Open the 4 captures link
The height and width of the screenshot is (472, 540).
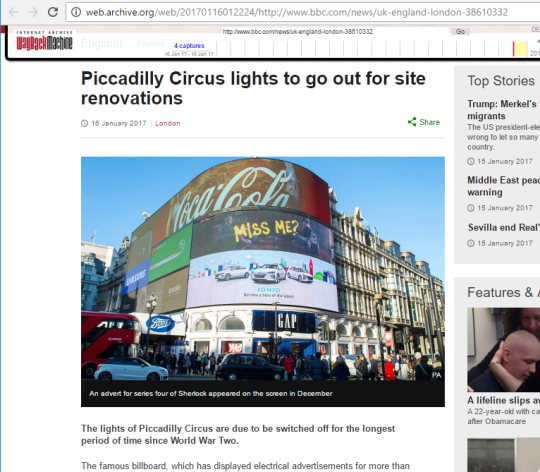pos(189,45)
